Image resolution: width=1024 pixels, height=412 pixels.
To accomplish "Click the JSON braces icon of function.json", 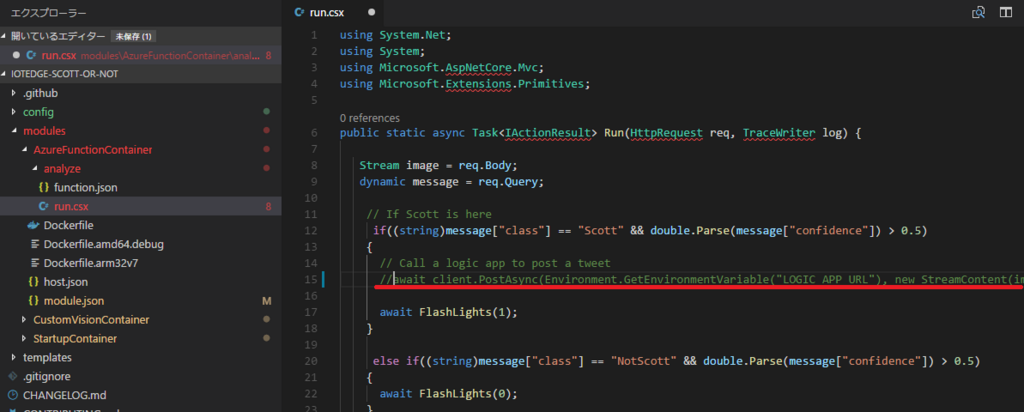I will pos(44,187).
